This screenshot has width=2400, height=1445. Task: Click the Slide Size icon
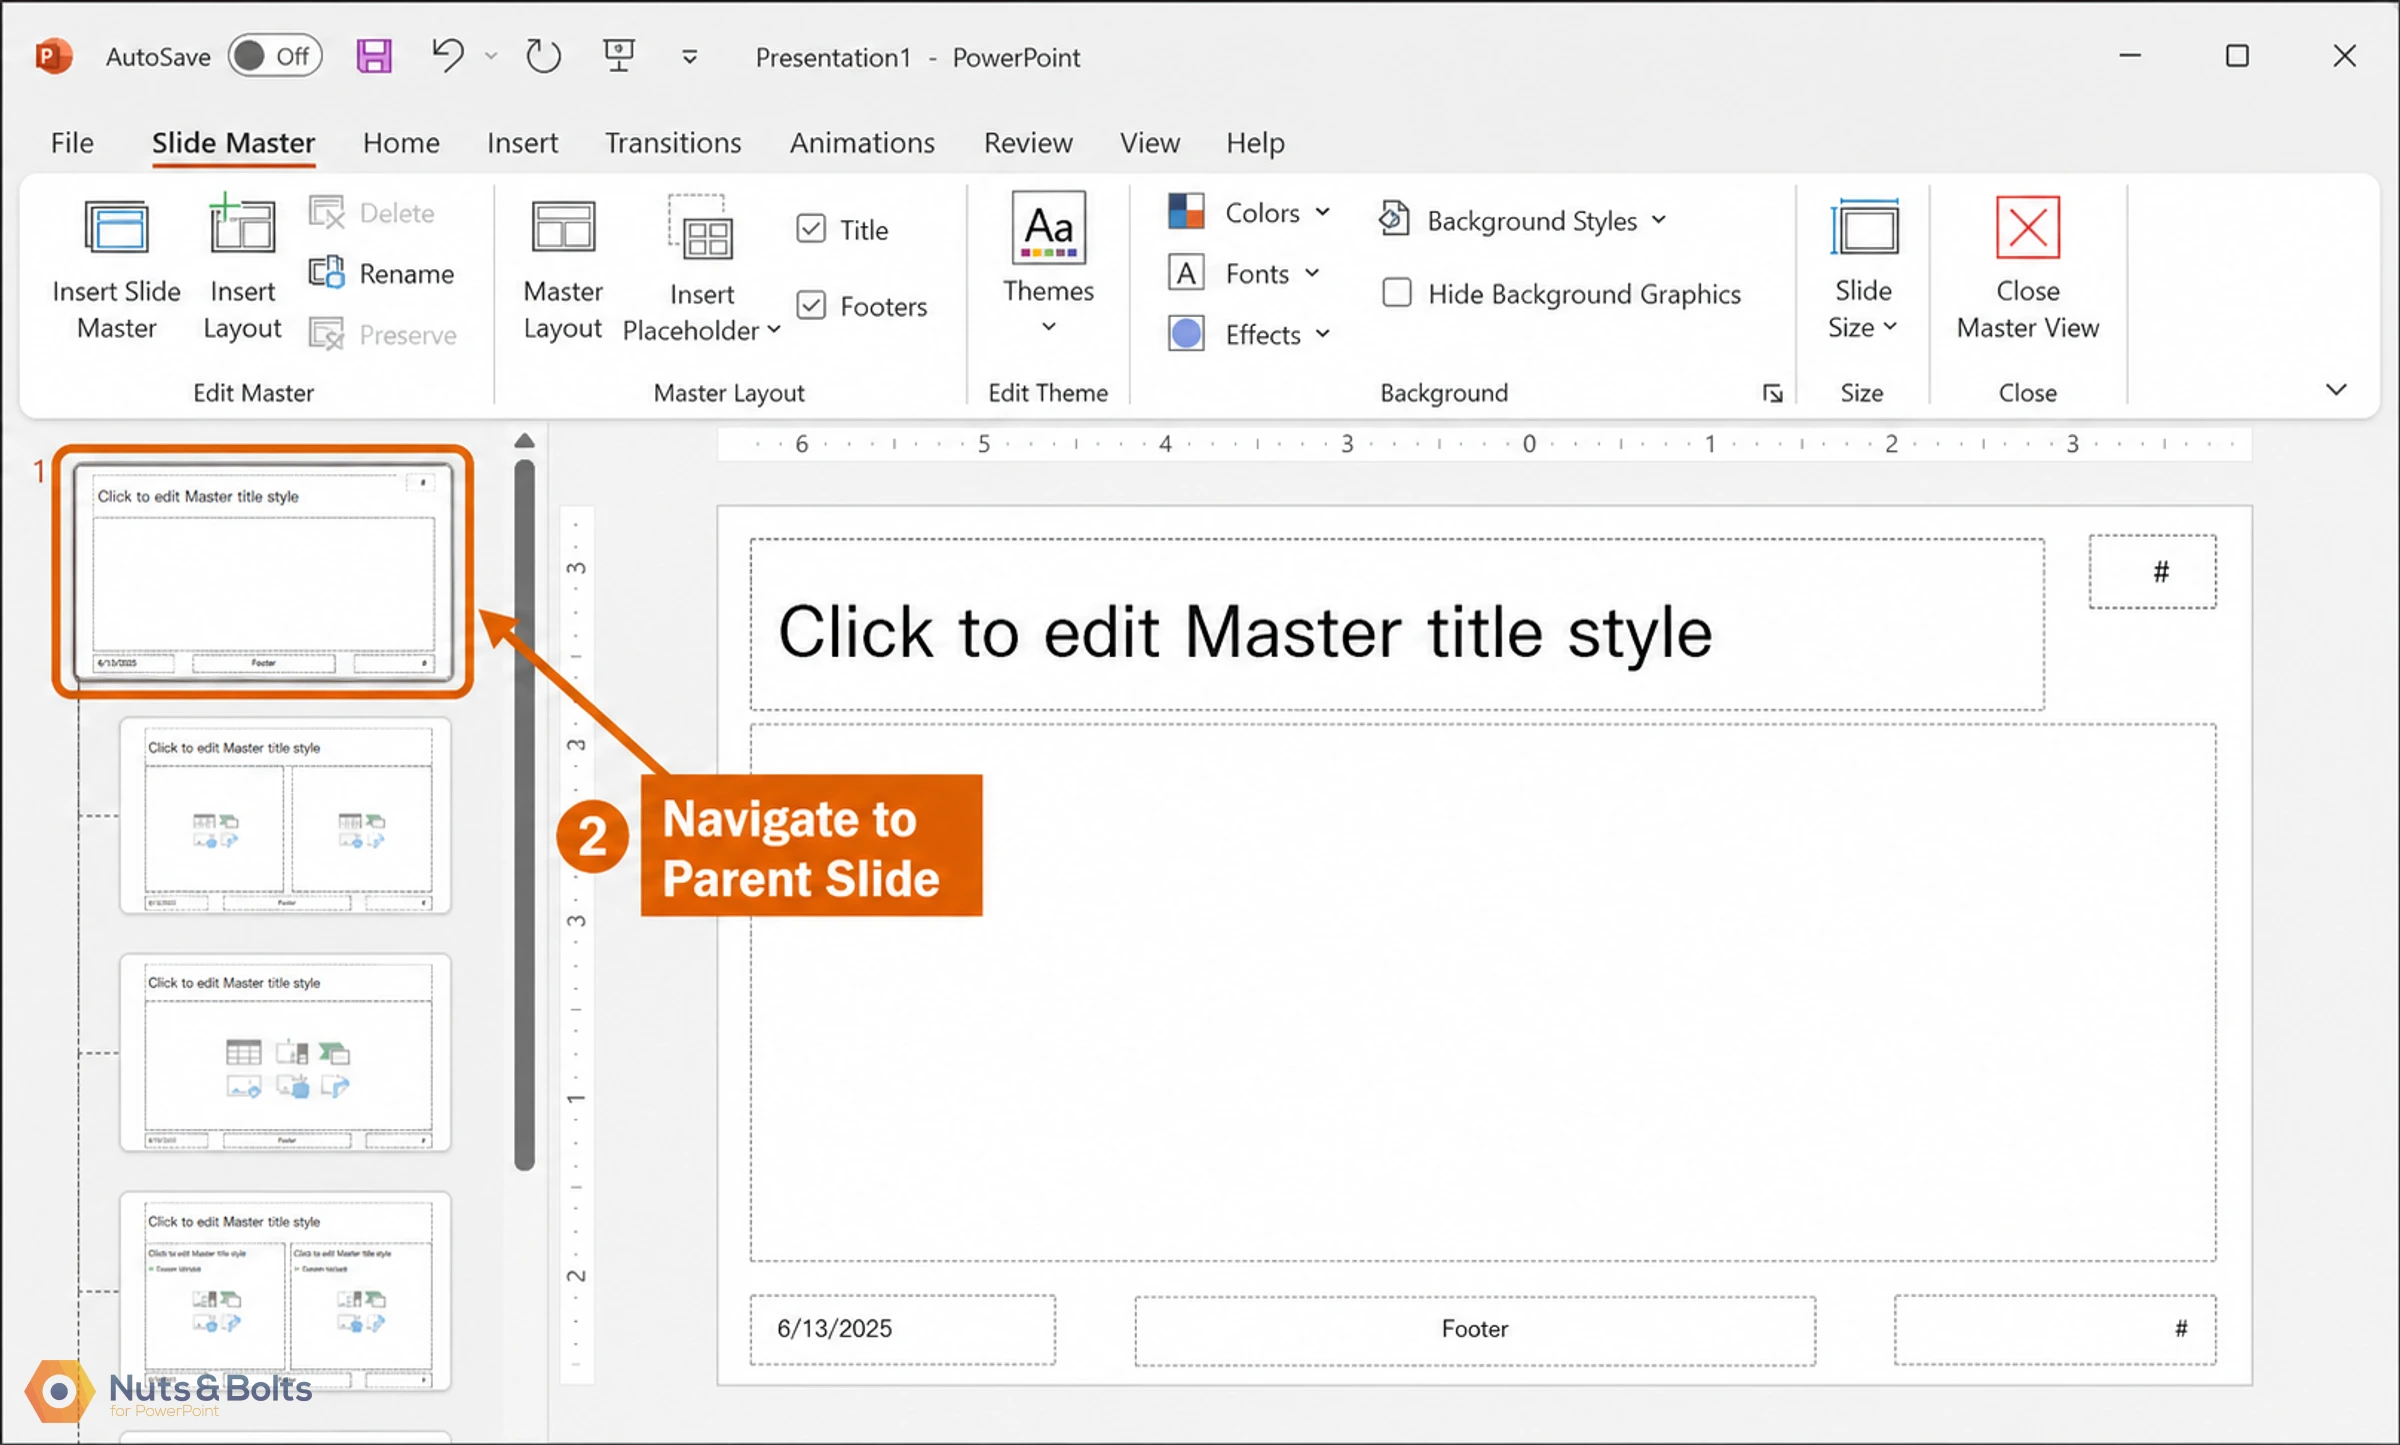(x=1863, y=228)
